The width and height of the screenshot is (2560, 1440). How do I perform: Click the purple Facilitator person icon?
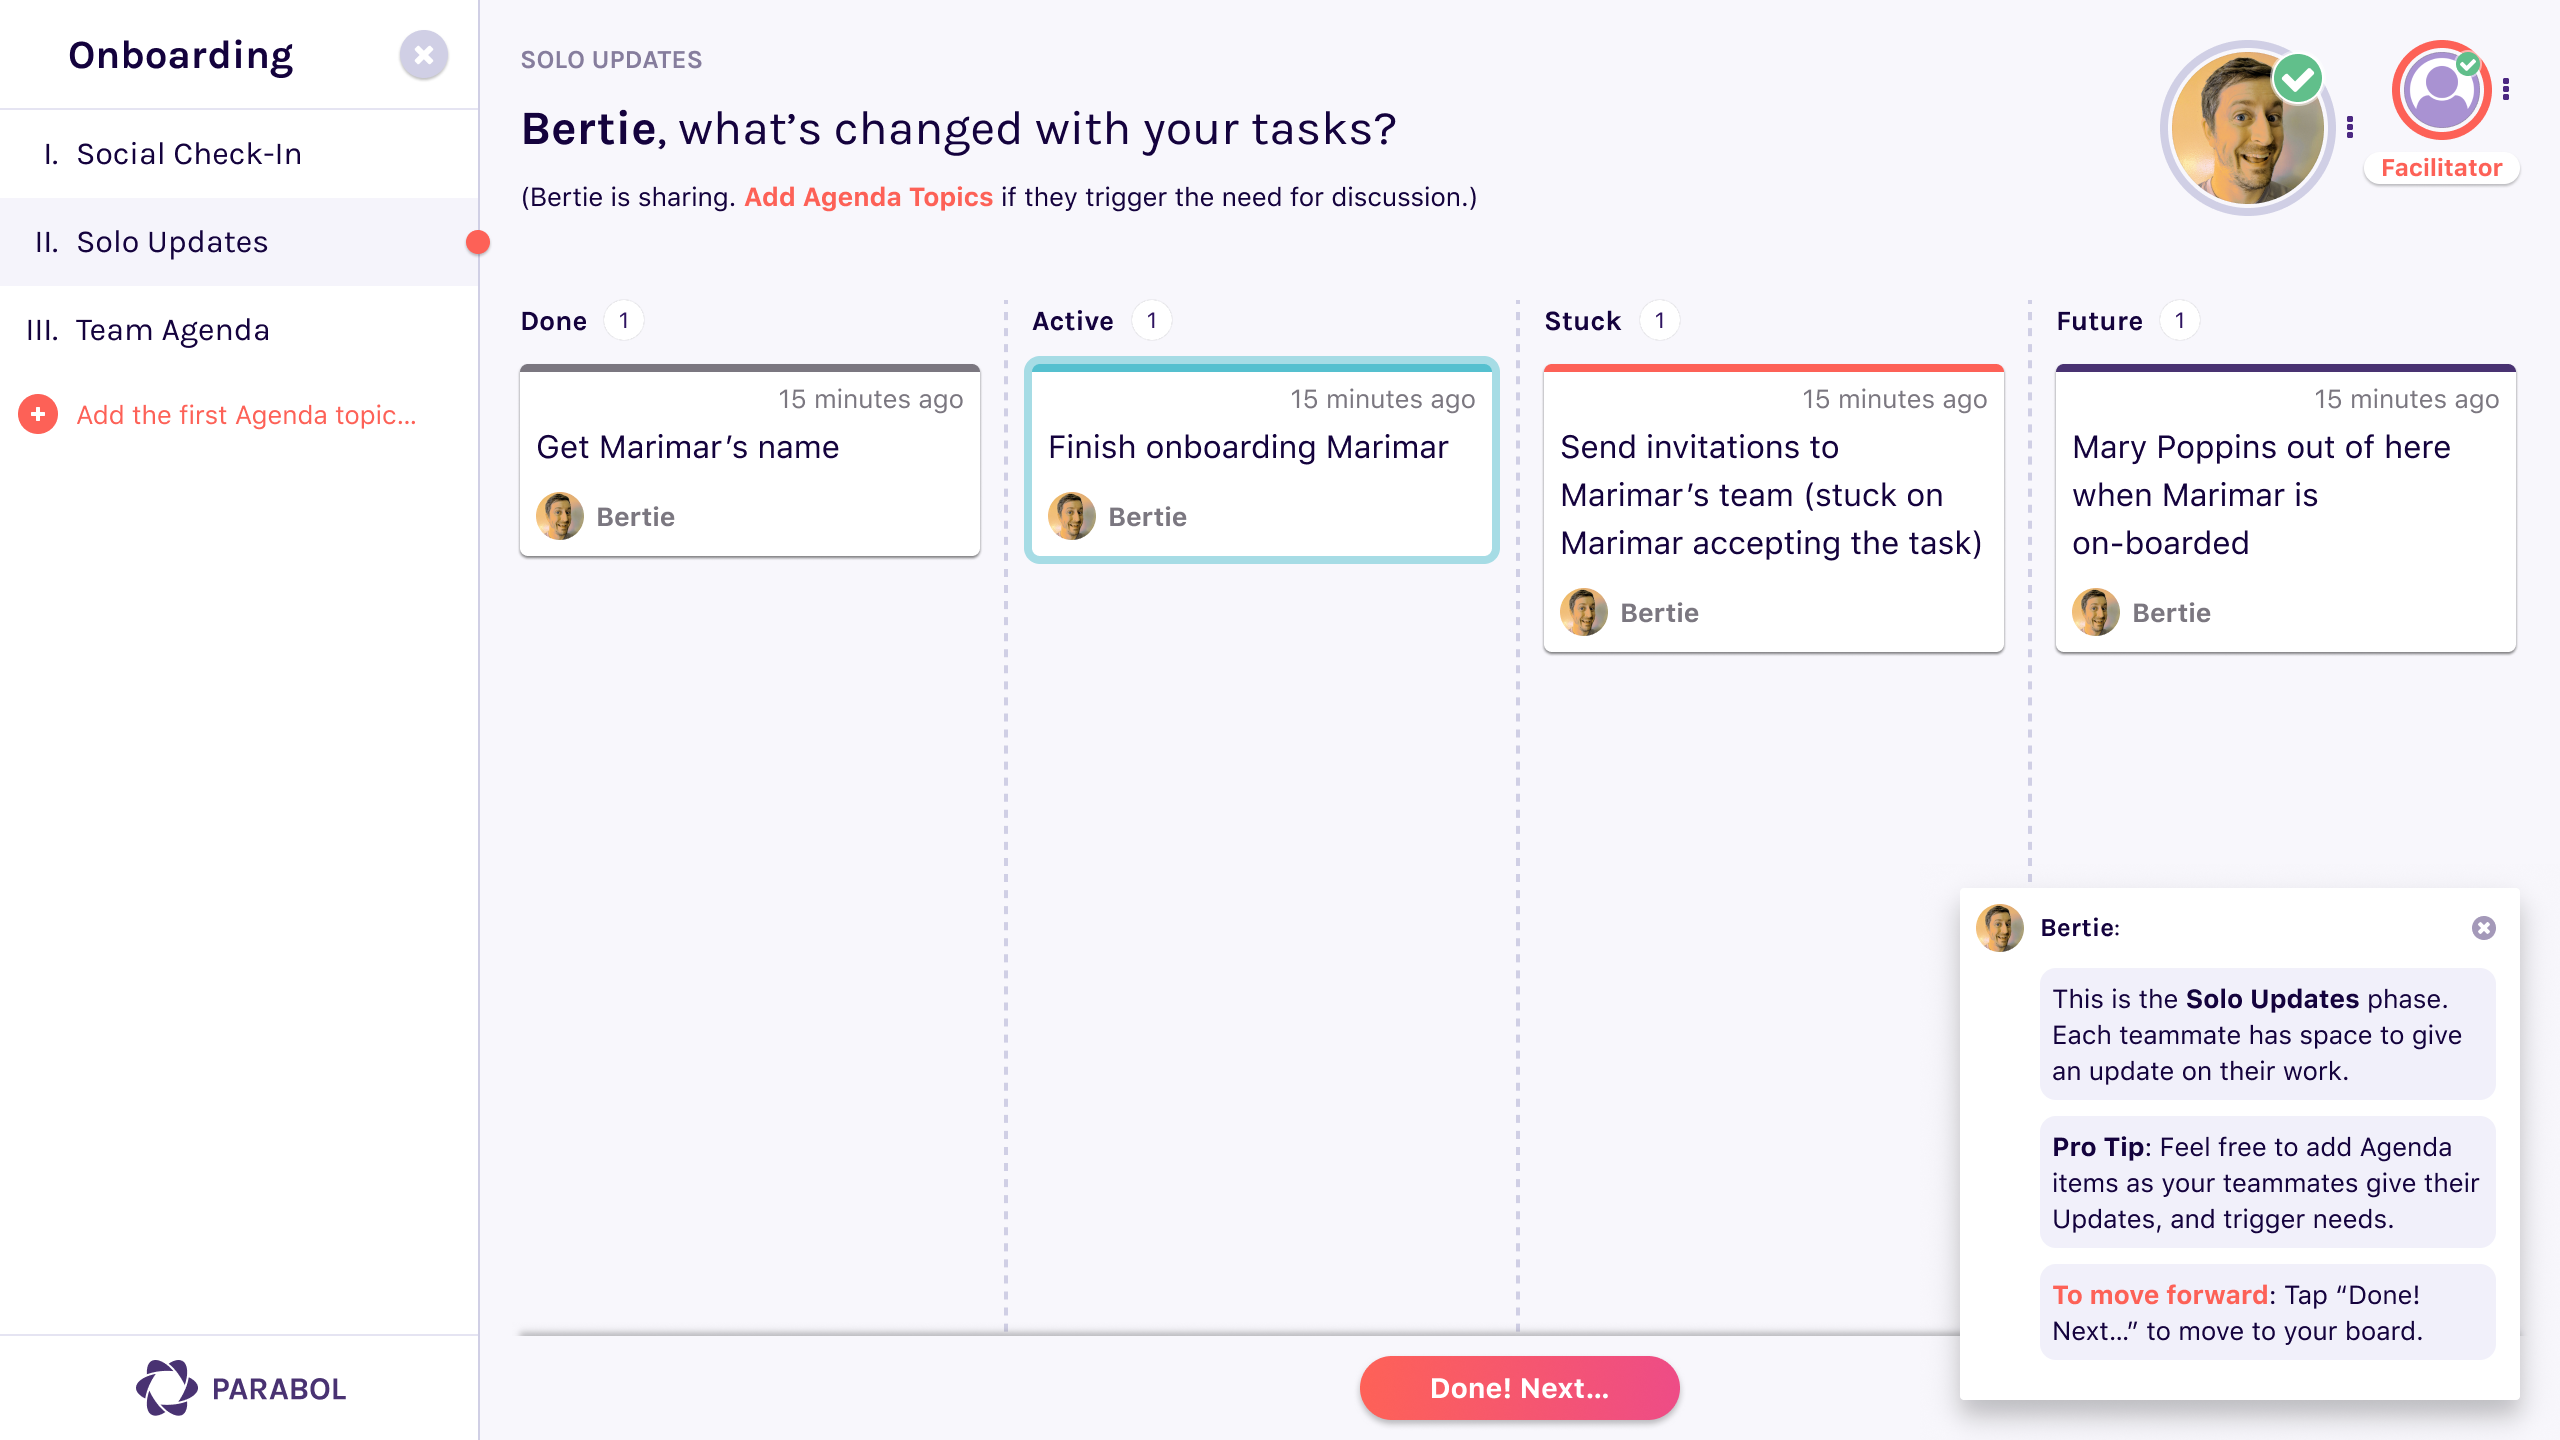click(2440, 90)
